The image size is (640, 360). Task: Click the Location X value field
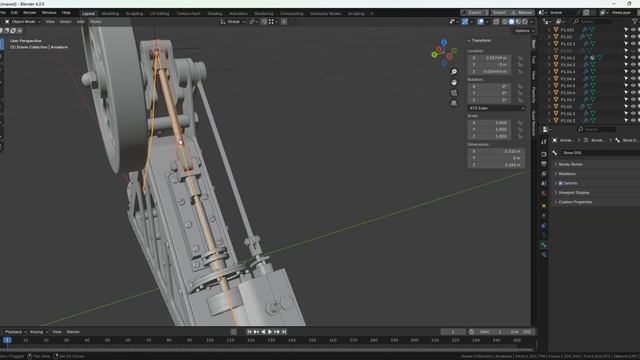[x=489, y=58]
